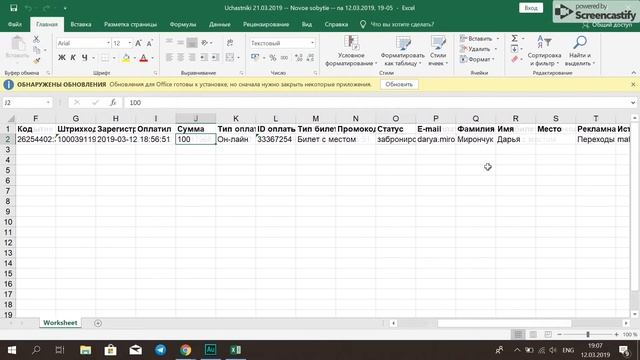Open Условное форматирование menu
Viewport: 640px width, 360px height.
coord(351,51)
